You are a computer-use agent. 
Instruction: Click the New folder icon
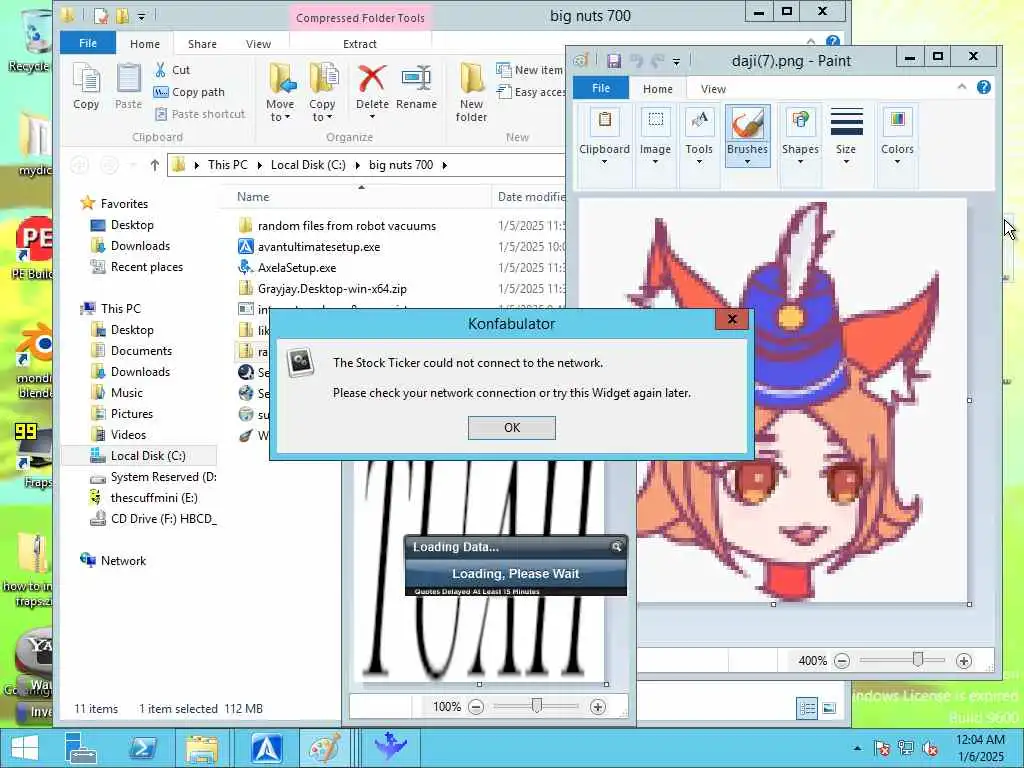[471, 78]
